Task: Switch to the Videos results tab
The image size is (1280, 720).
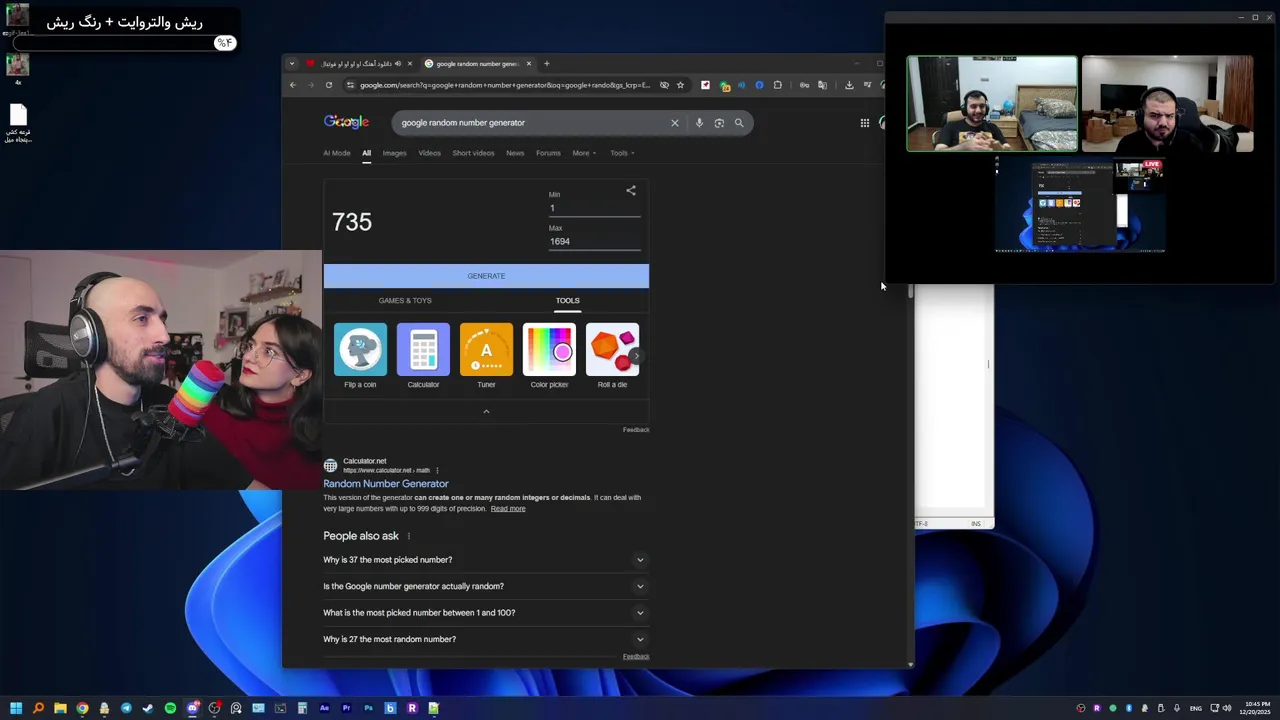Action: click(429, 153)
